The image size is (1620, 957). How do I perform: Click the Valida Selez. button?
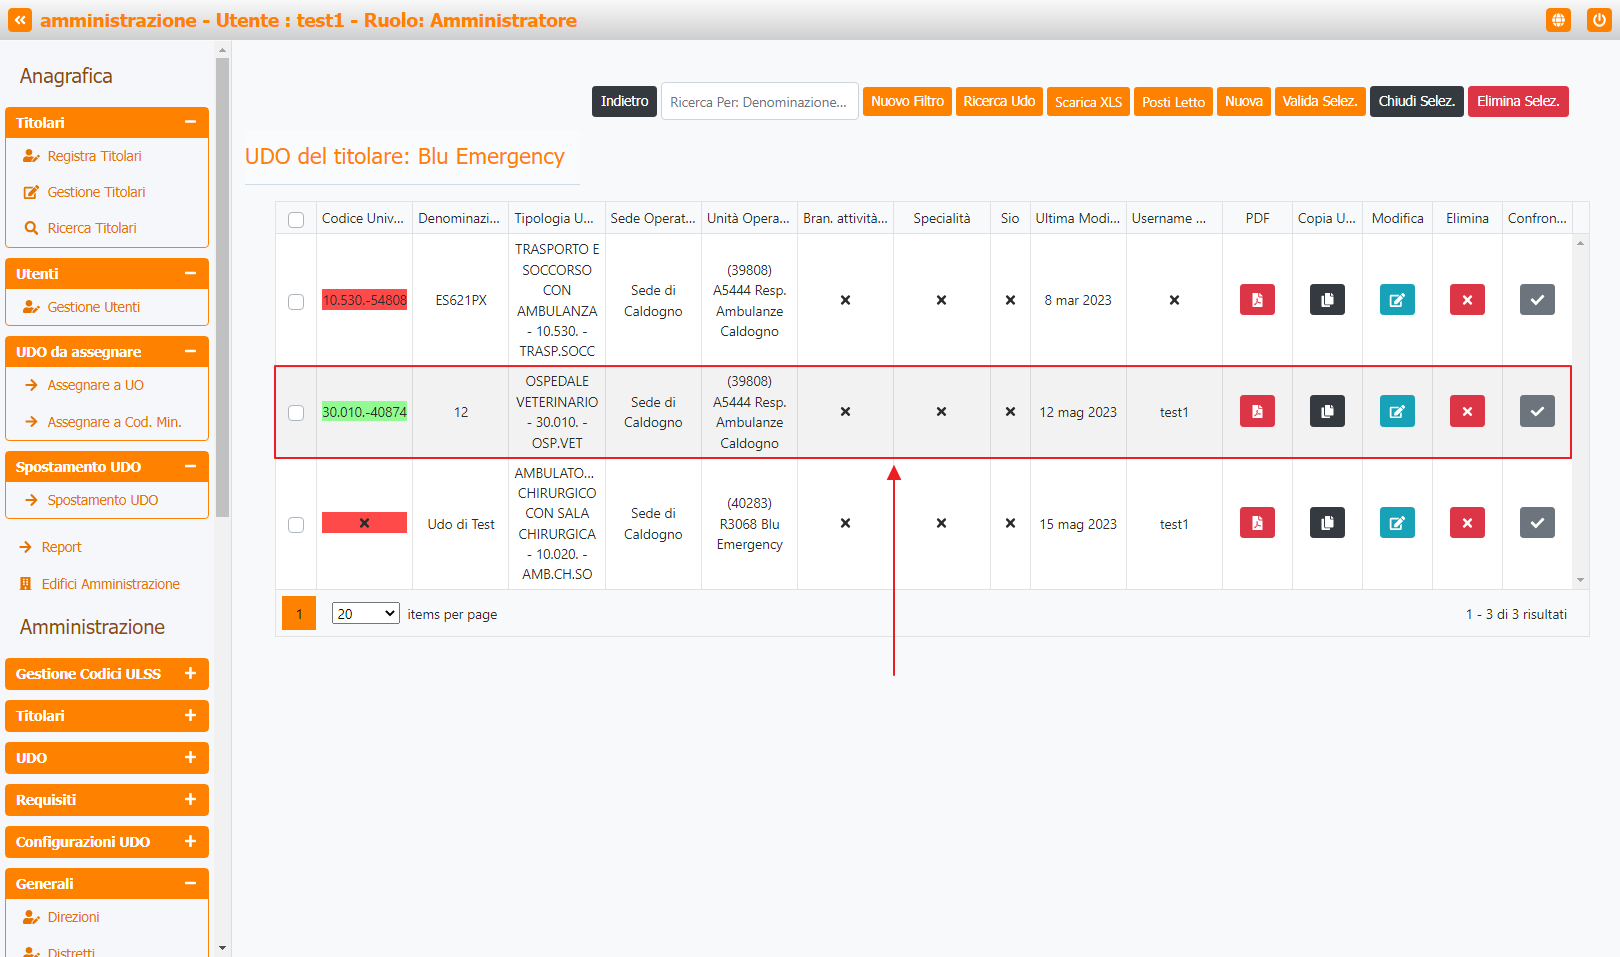click(1320, 101)
